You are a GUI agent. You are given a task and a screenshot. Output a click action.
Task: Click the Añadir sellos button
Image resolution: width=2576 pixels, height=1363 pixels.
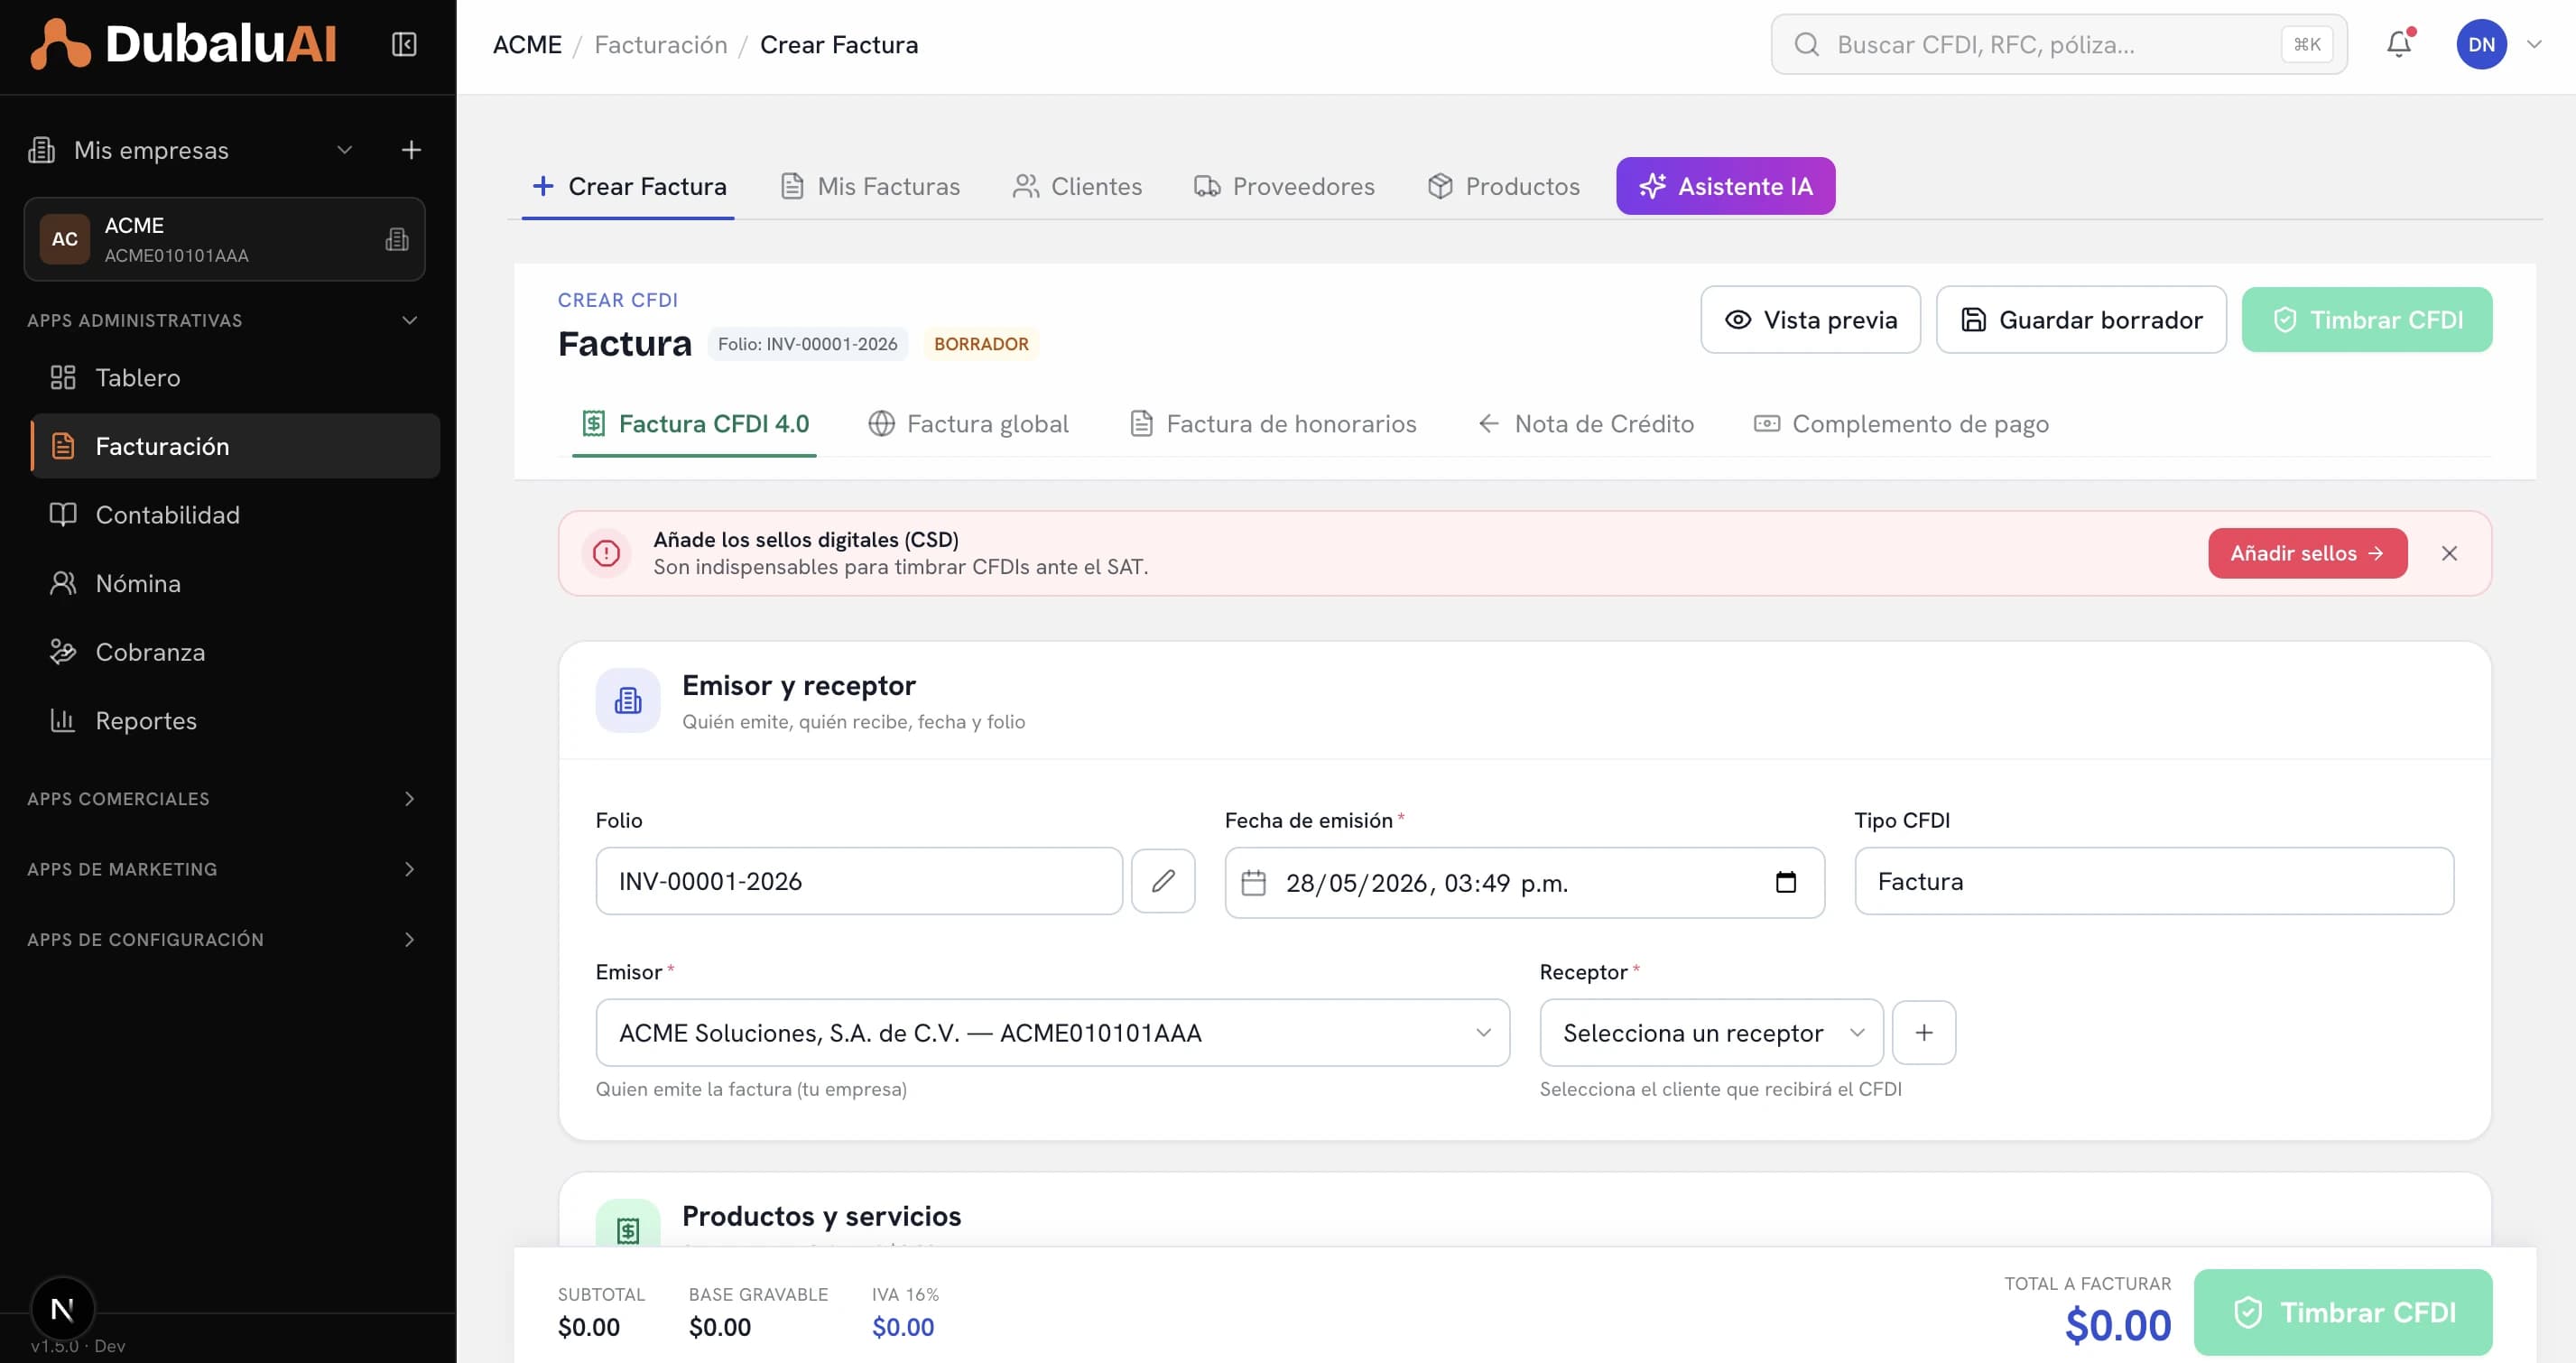point(2307,553)
